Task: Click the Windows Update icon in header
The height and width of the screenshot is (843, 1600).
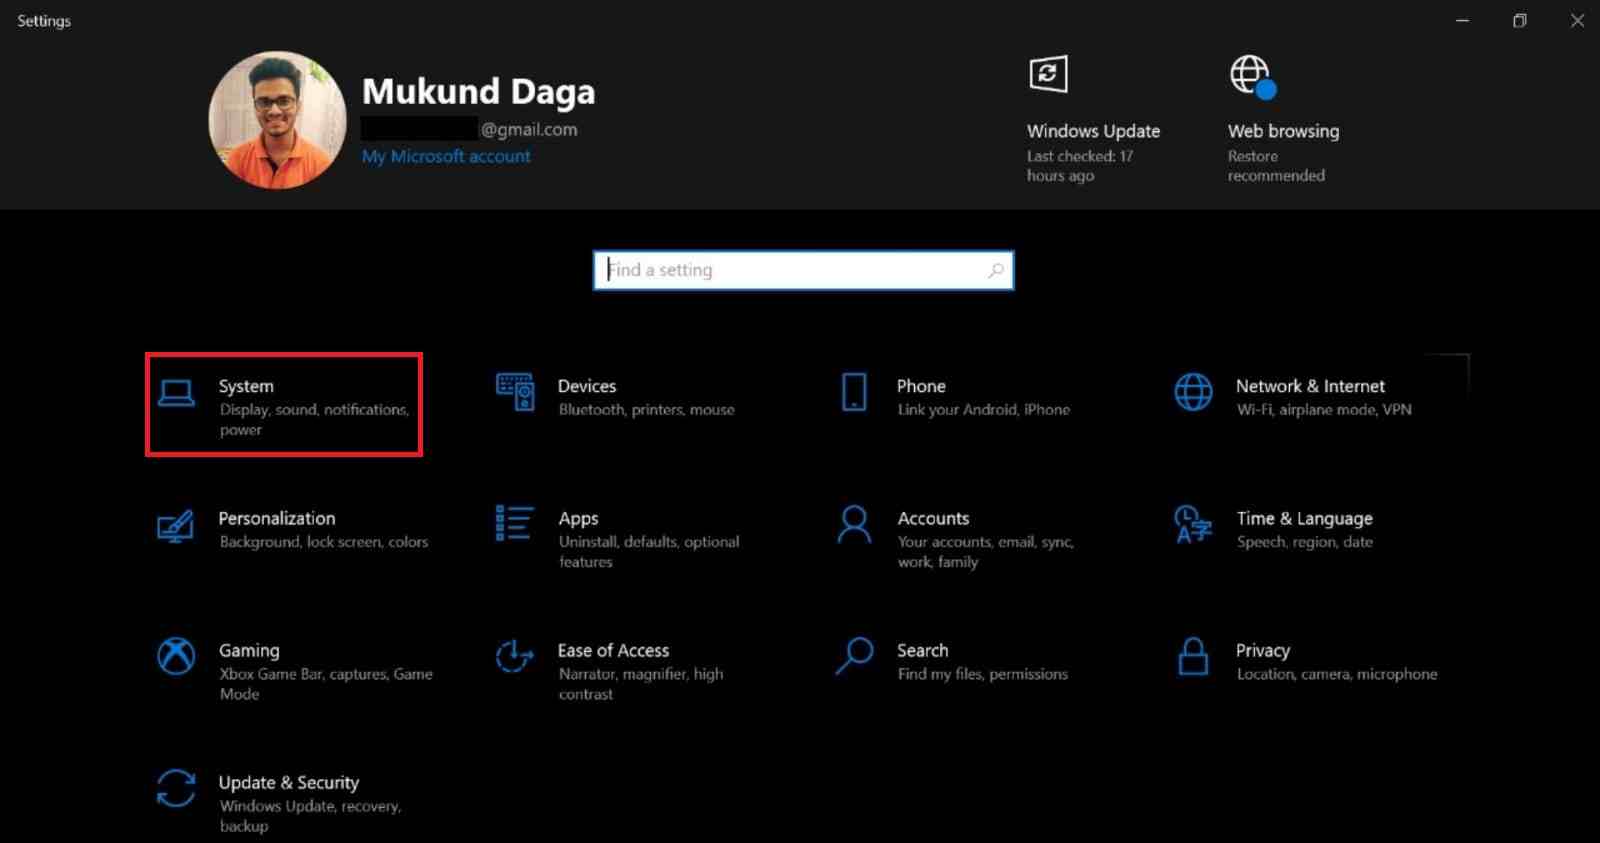Action: coord(1048,74)
